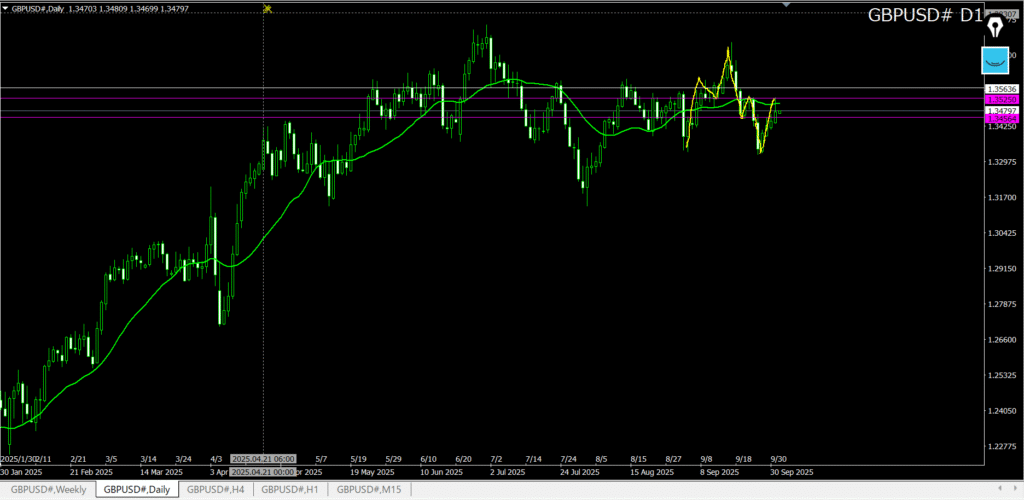Select the GBPUSD#,Daily tab
Viewport: 1024px width, 500px height.
click(136, 489)
